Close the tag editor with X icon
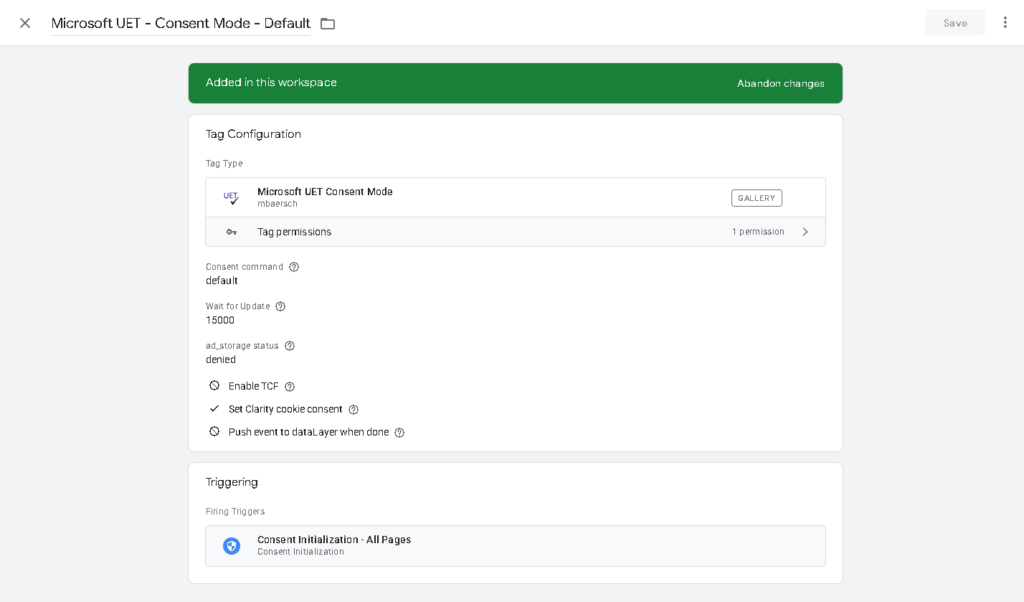Image resolution: width=1024 pixels, height=602 pixels. (25, 23)
